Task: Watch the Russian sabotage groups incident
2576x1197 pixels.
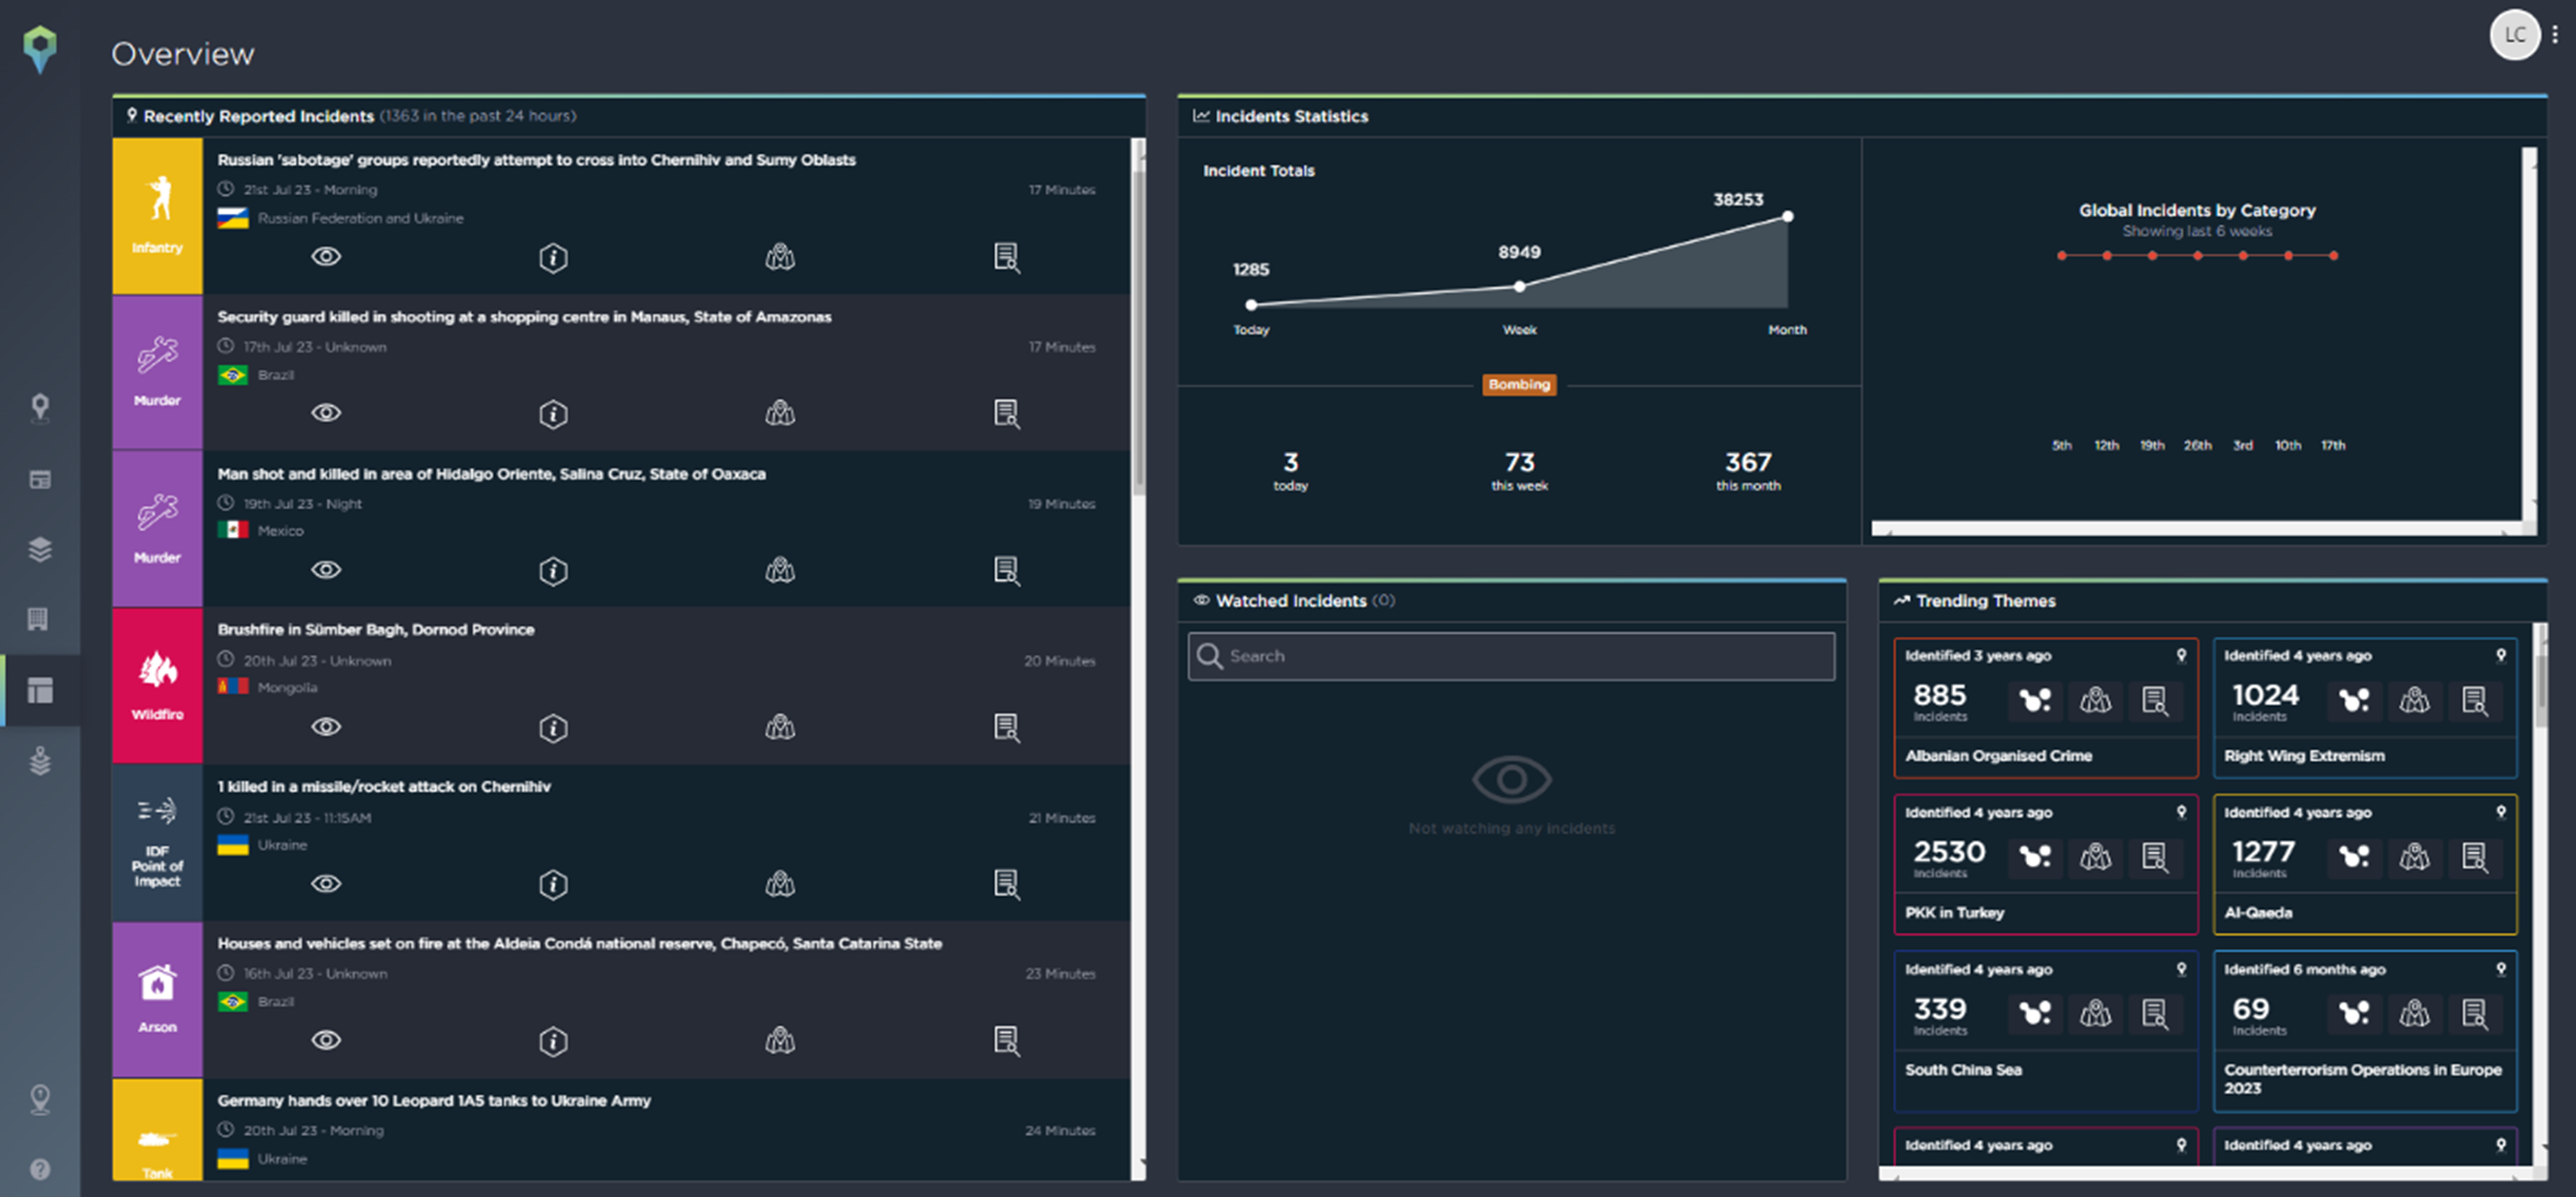Action: 326,257
